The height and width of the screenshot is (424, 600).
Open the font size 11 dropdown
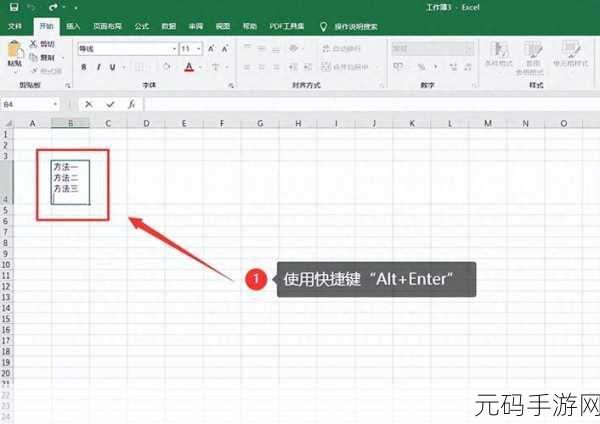tap(199, 49)
